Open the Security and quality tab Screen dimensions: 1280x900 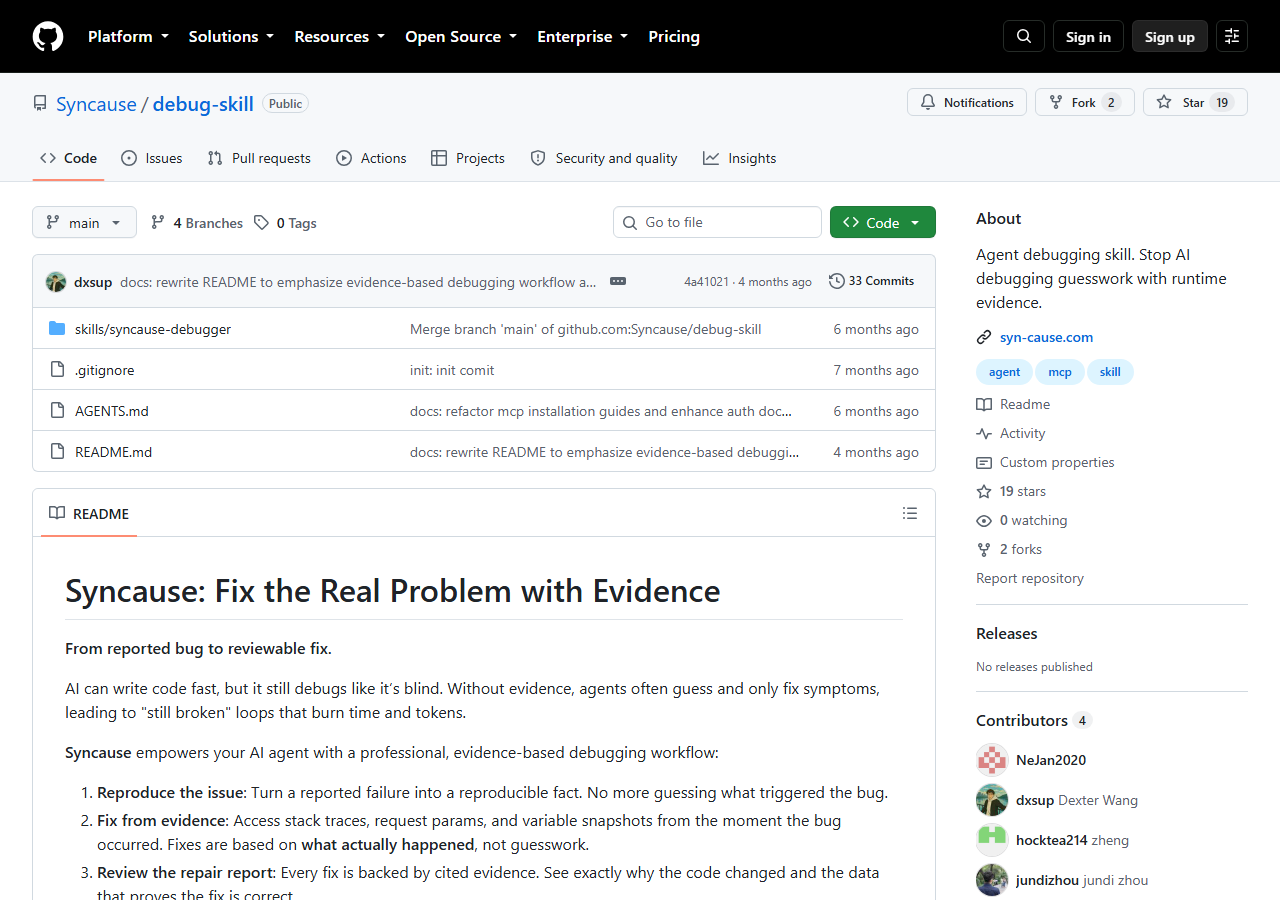click(604, 158)
